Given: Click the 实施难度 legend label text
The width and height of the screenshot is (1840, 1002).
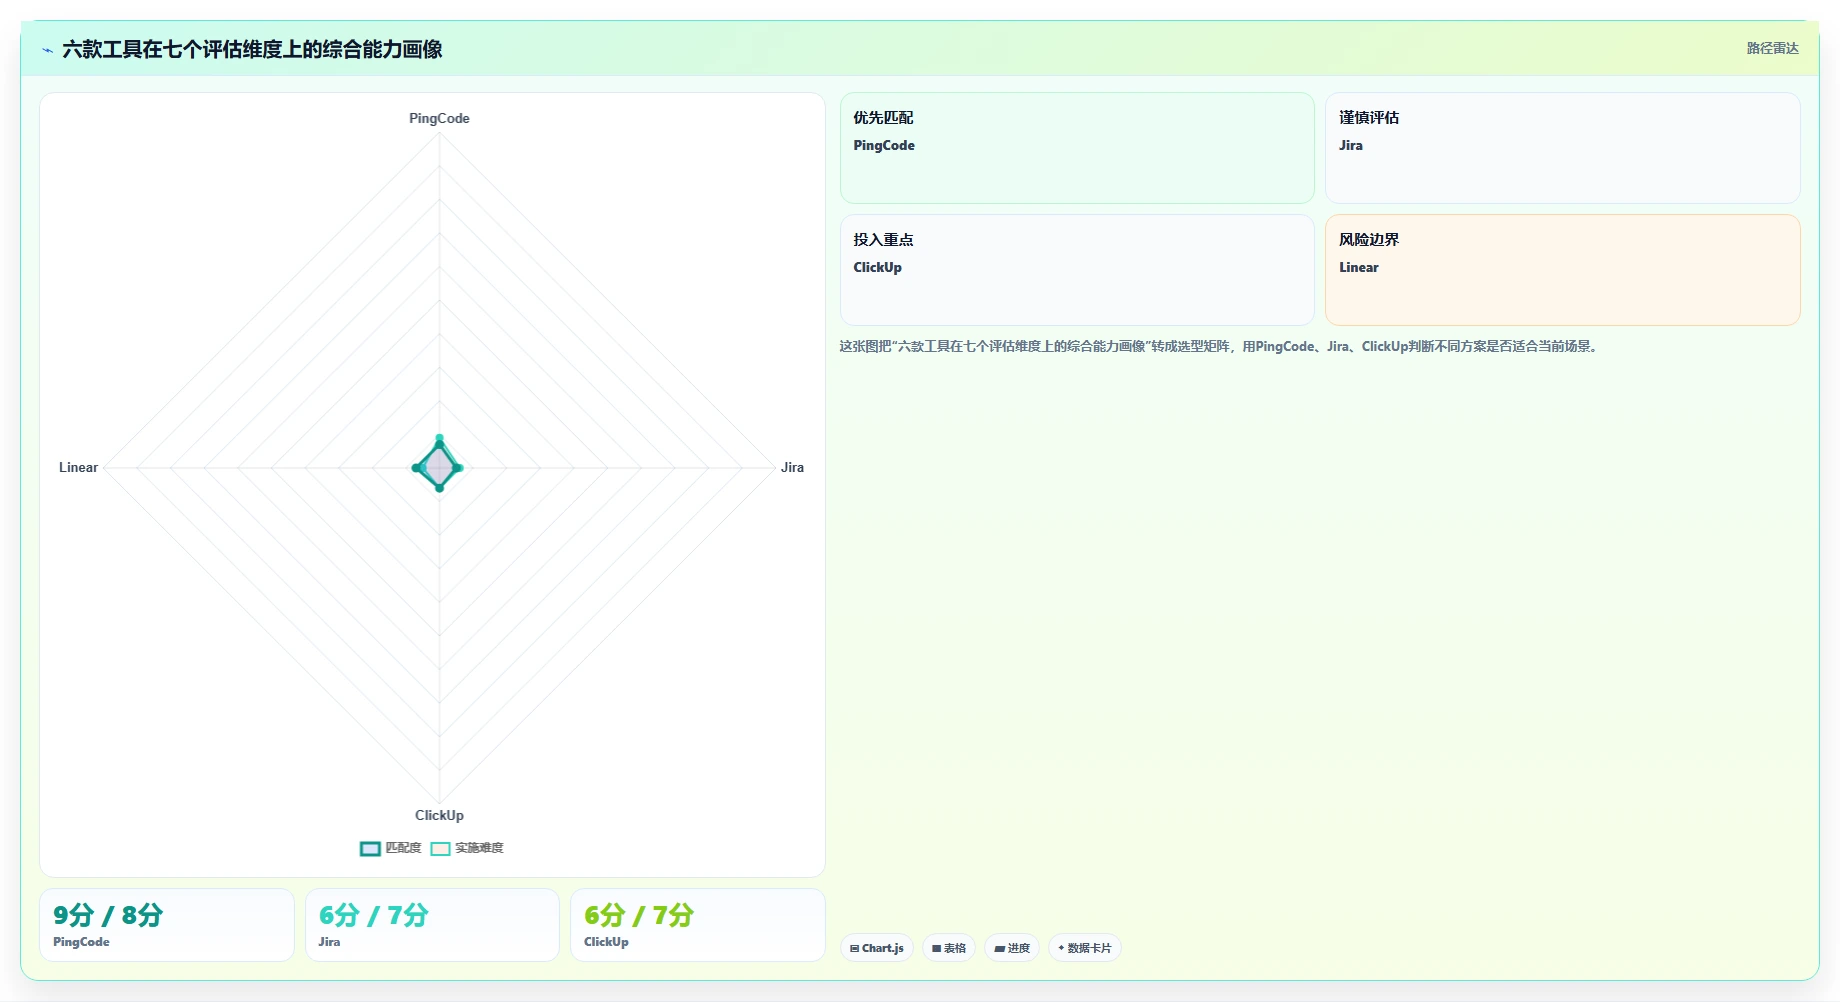Looking at the screenshot, I should [479, 848].
